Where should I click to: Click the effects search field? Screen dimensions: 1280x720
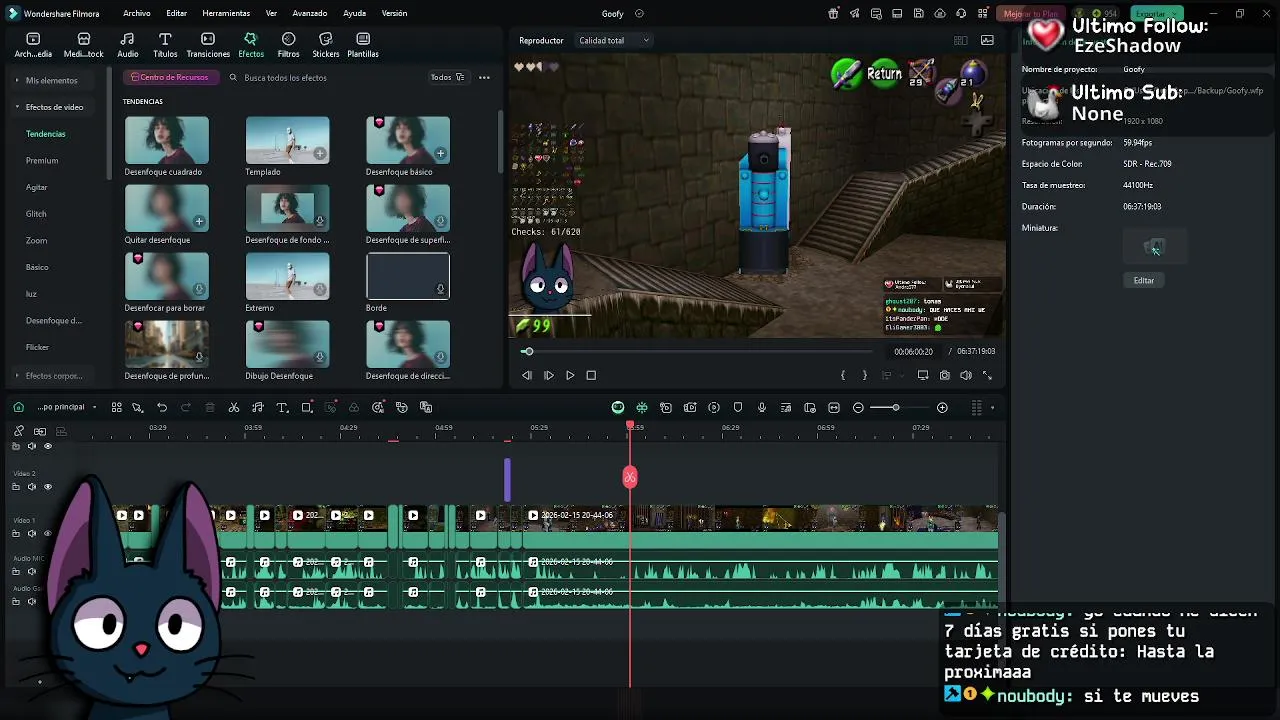tap(324, 77)
